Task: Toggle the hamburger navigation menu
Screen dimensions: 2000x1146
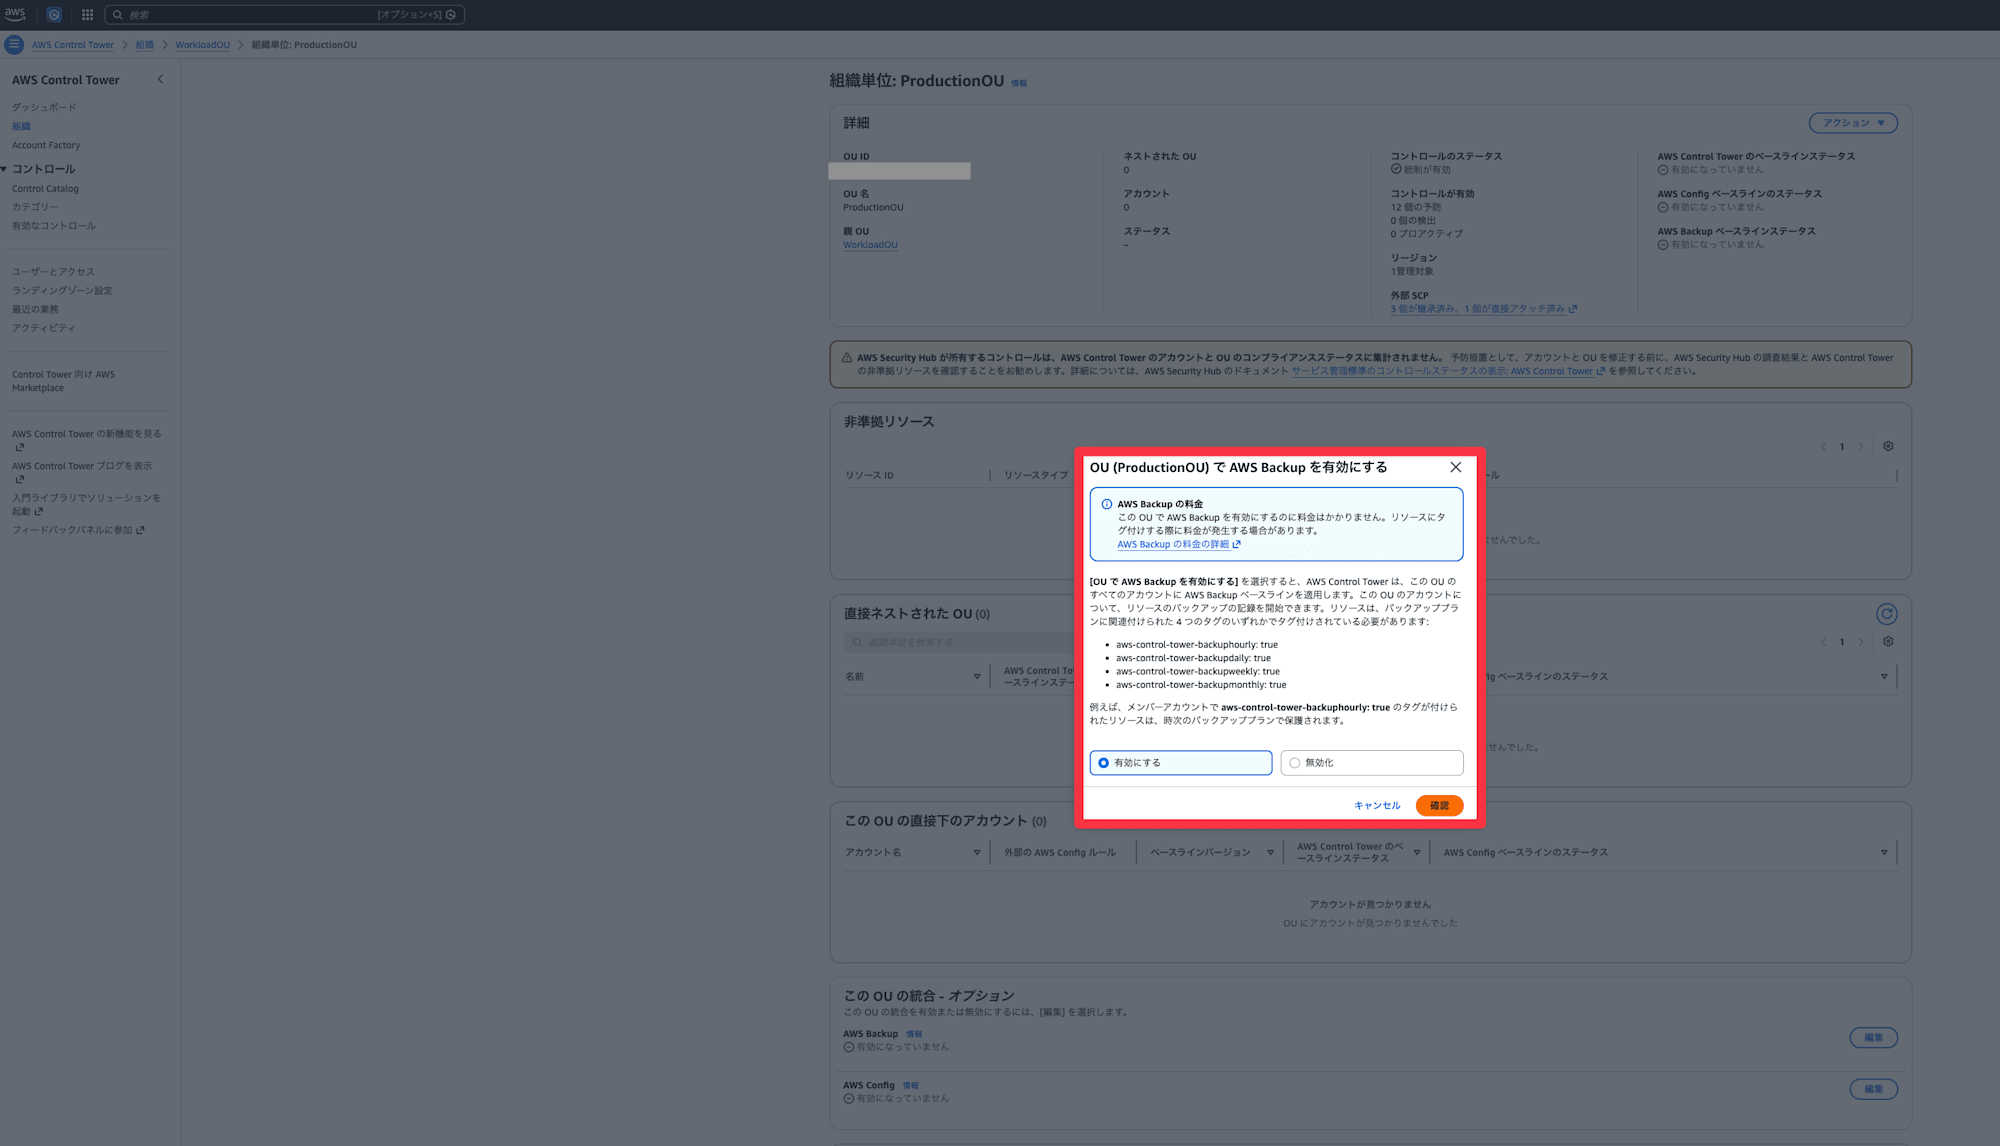Action: coord(14,44)
